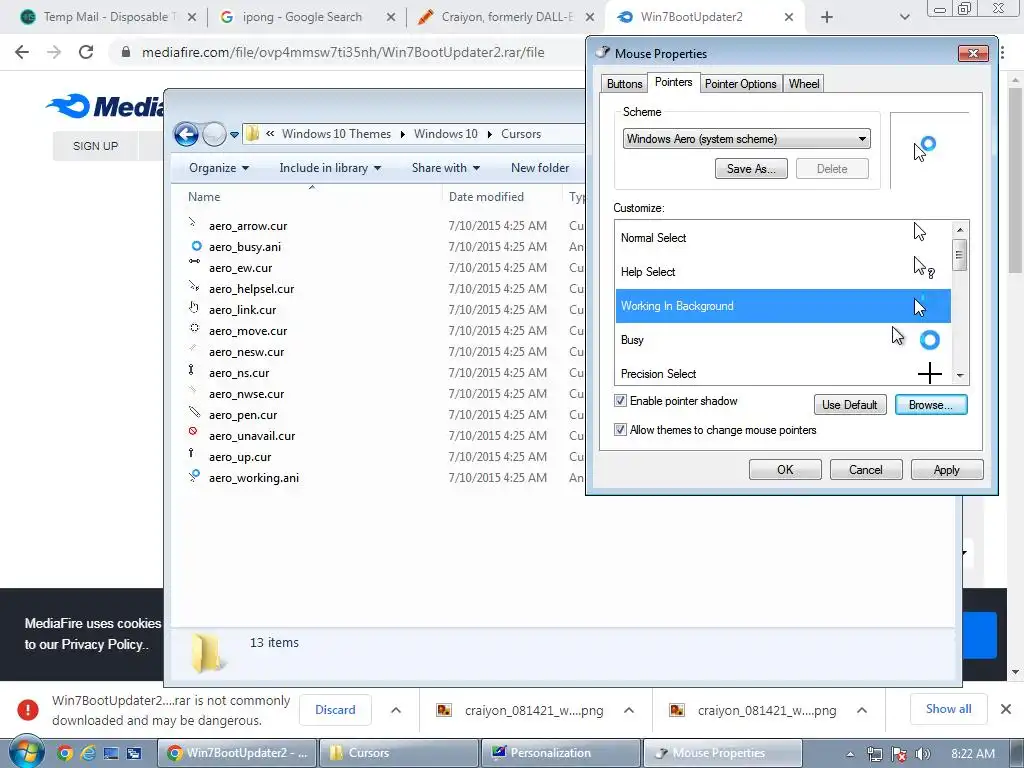The height and width of the screenshot is (768, 1024).
Task: Select Help Select pointer entry
Action: [782, 272]
